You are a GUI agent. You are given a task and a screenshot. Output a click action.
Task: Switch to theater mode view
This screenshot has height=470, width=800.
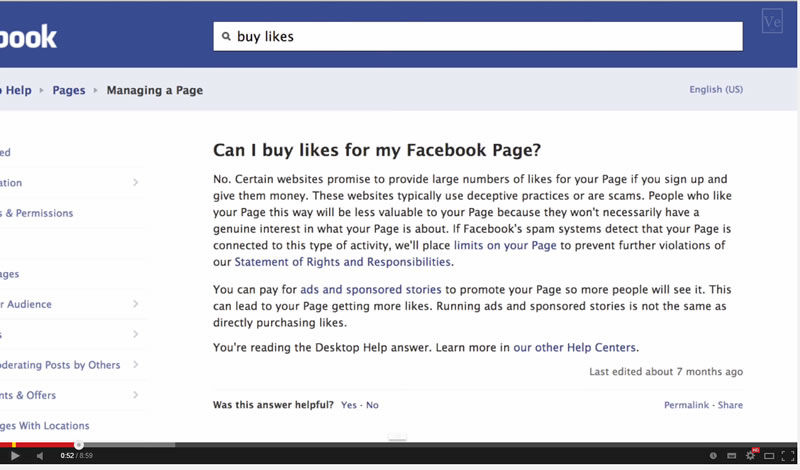pyautogui.click(x=769, y=456)
